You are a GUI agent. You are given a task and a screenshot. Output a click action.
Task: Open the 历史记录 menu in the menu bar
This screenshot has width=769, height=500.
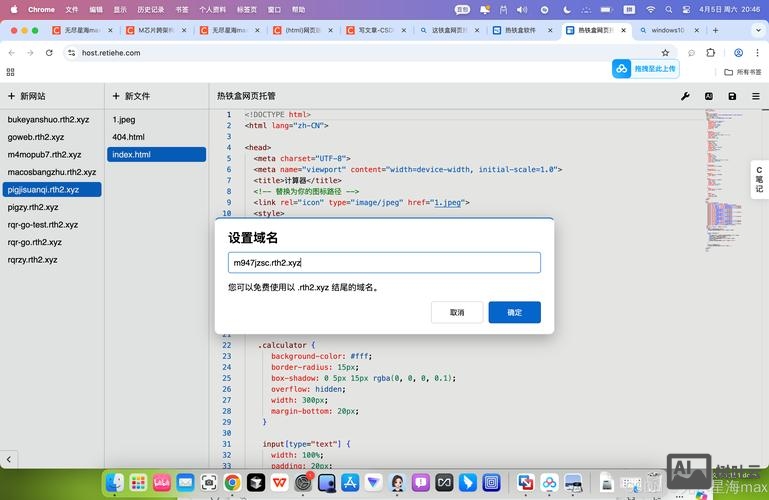(150, 9)
